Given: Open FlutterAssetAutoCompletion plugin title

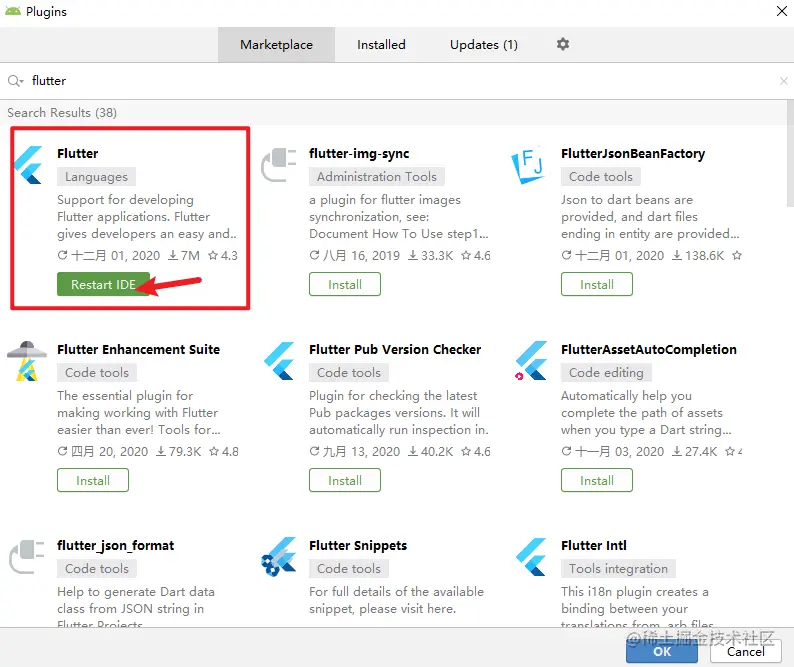Looking at the screenshot, I should [649, 349].
